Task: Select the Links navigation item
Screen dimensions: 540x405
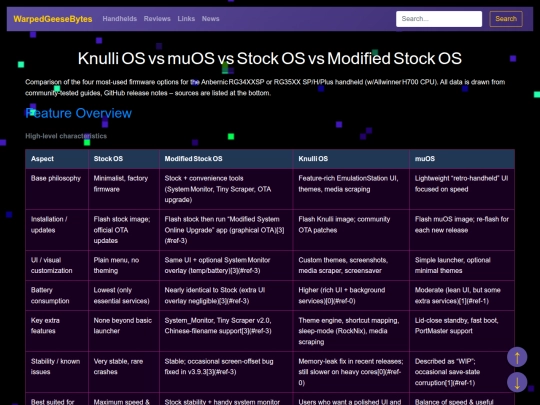Action: coord(186,19)
